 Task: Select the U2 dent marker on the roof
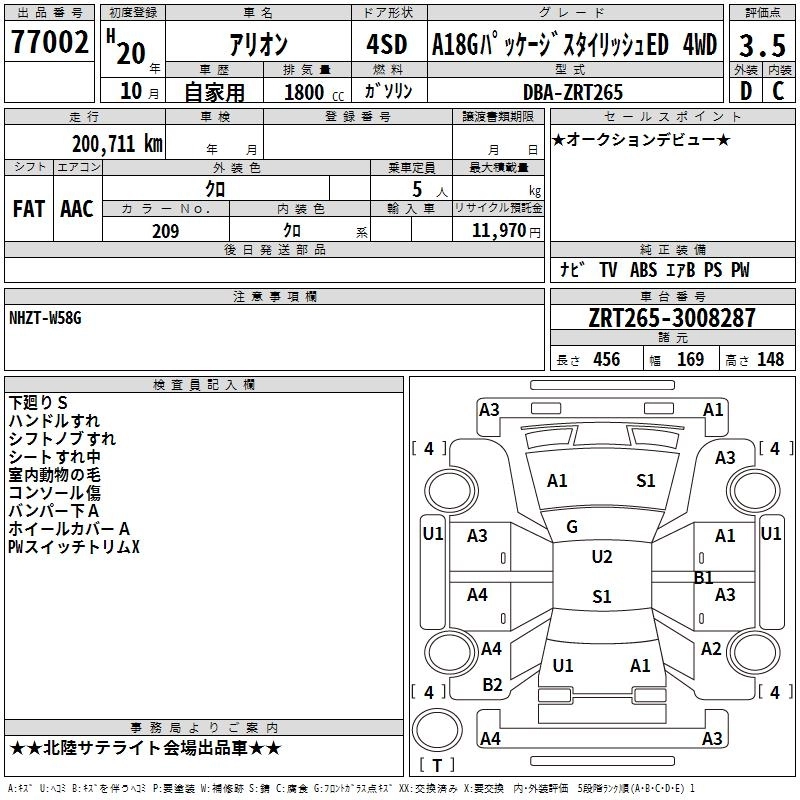click(x=601, y=557)
